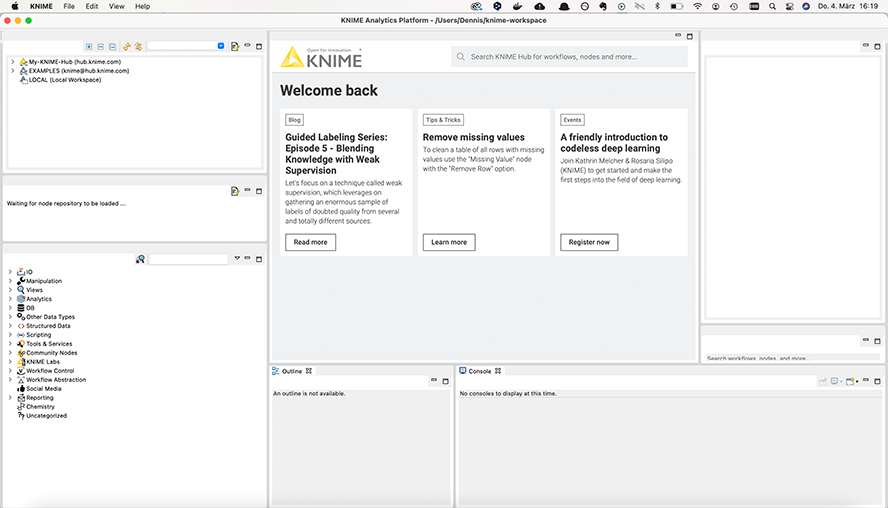Screen dimensions: 888x508
Task: Click the Read more button on the blog card
Action: click(310, 242)
